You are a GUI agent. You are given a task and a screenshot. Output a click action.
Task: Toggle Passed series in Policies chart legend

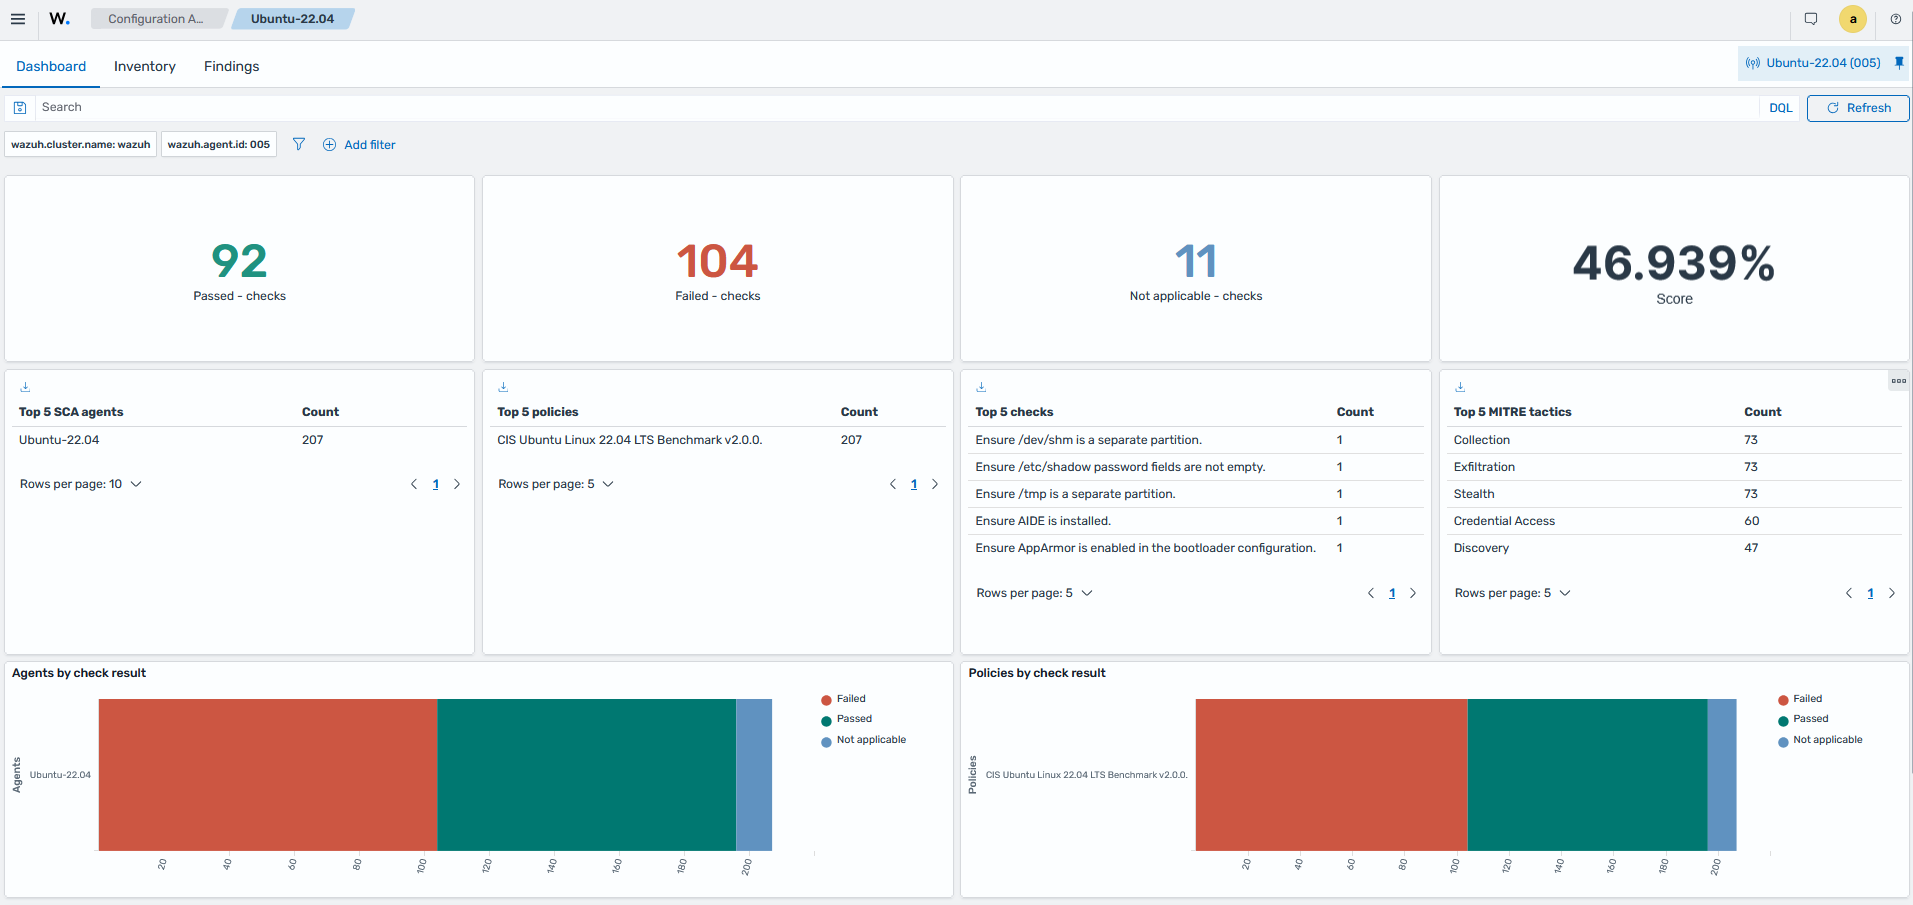pyautogui.click(x=1803, y=719)
